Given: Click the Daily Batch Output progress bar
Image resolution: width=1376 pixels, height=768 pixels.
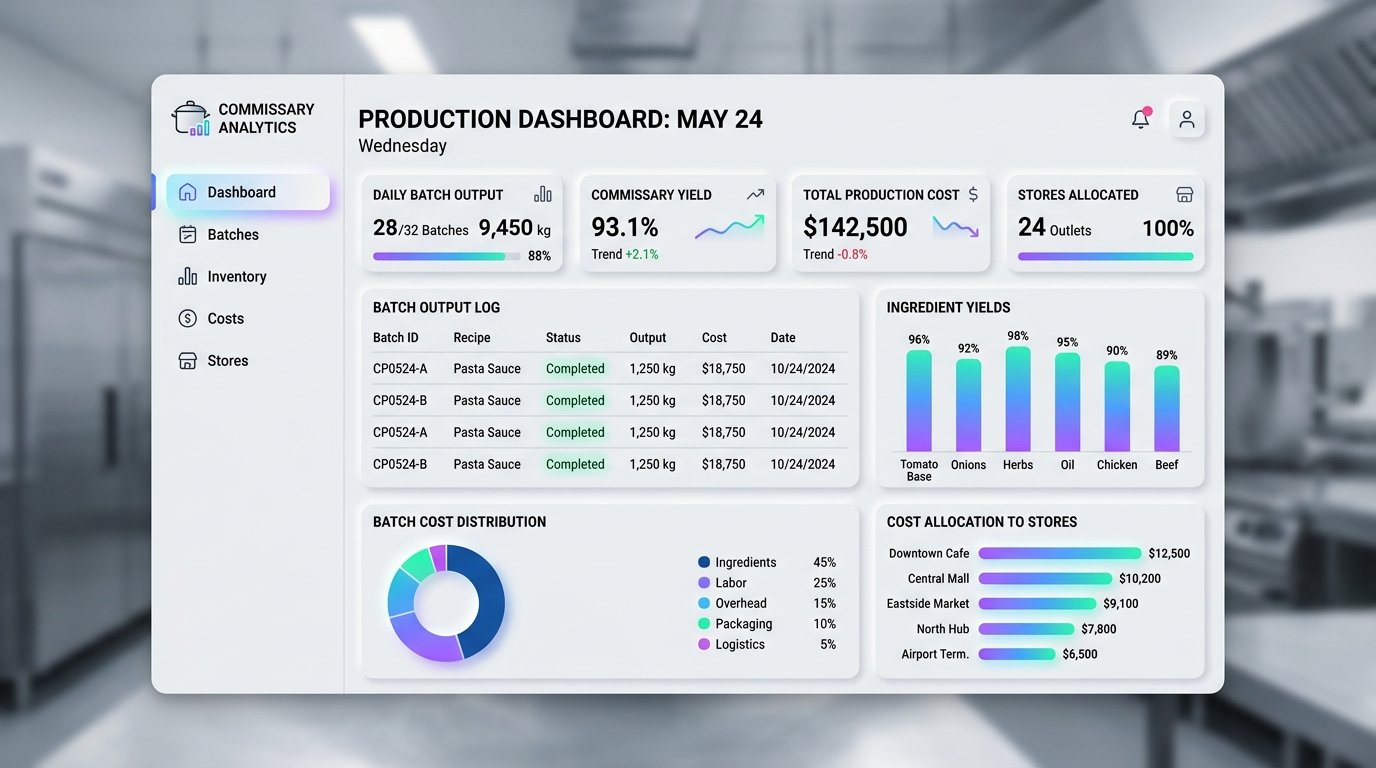Looking at the screenshot, I should pyautogui.click(x=447, y=256).
